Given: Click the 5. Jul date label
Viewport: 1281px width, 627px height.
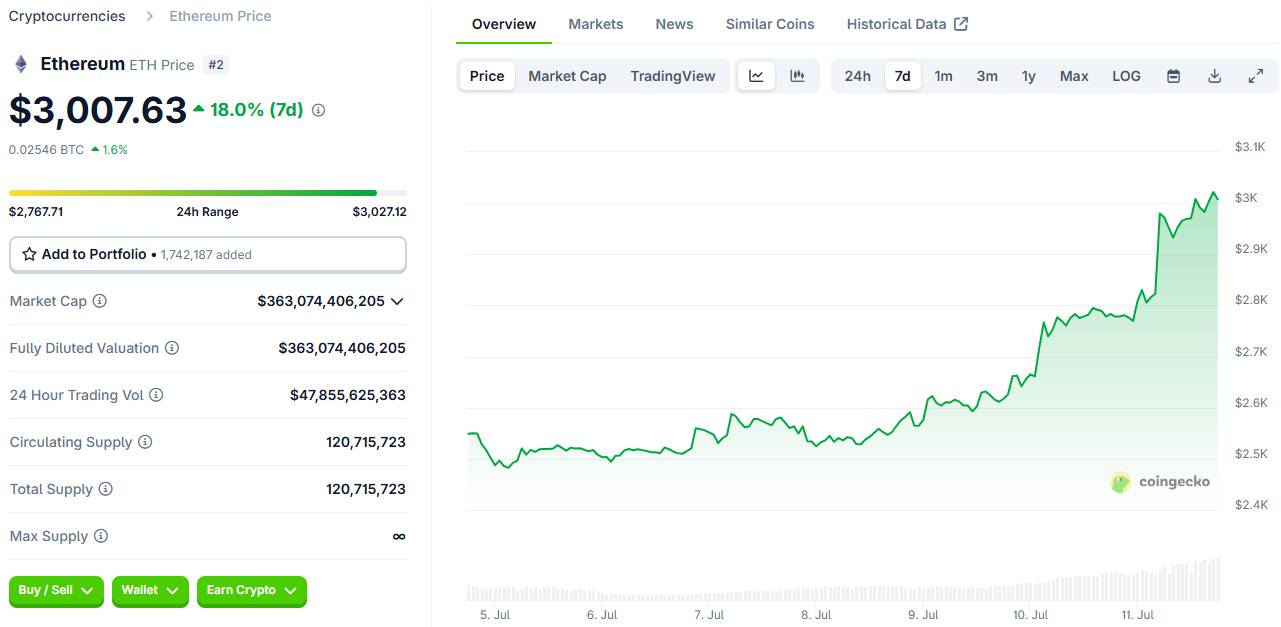Looking at the screenshot, I should [x=495, y=615].
